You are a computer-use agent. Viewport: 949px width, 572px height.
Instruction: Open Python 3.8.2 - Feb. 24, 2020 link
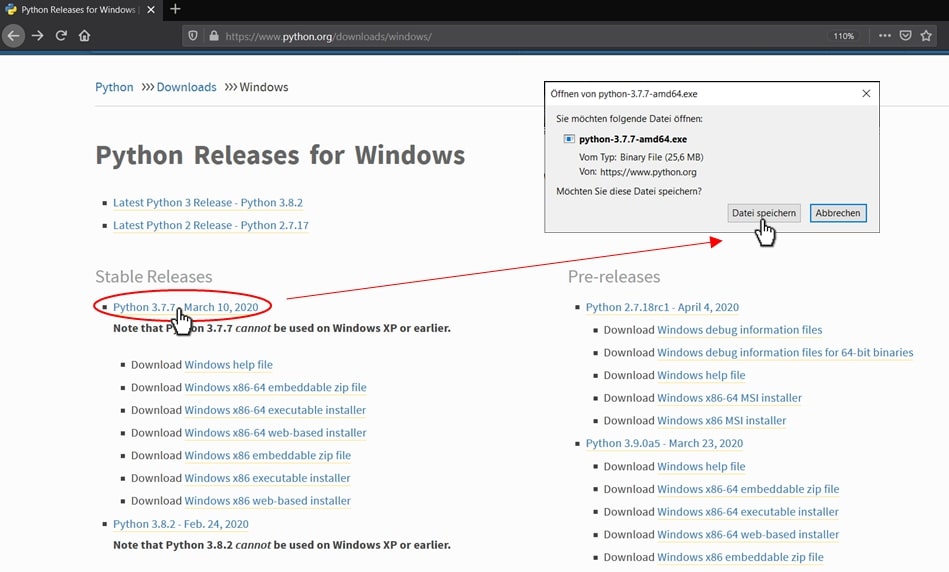(x=181, y=524)
